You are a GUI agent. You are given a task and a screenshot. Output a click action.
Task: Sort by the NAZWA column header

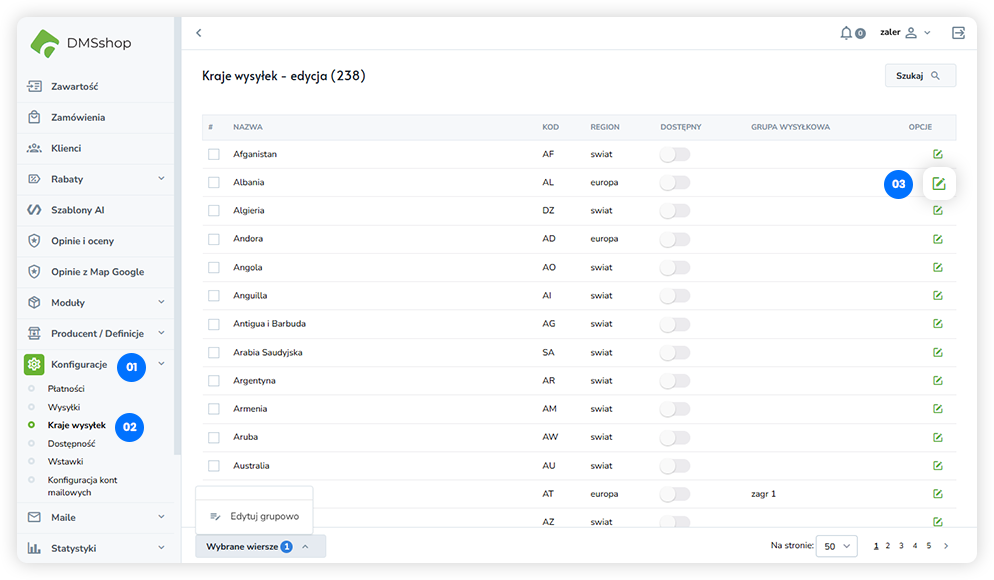(x=248, y=127)
